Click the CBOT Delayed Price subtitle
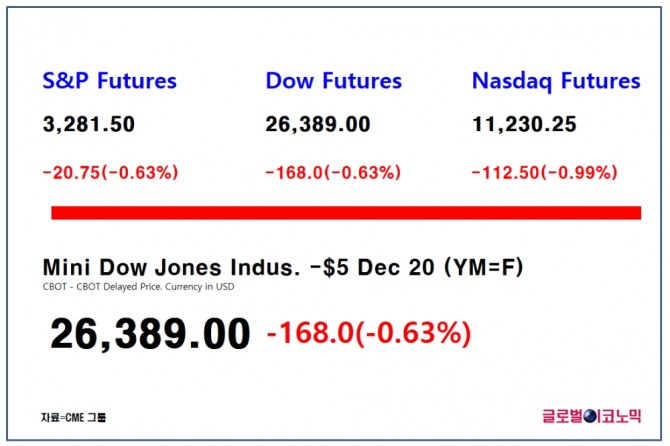 [x=140, y=287]
